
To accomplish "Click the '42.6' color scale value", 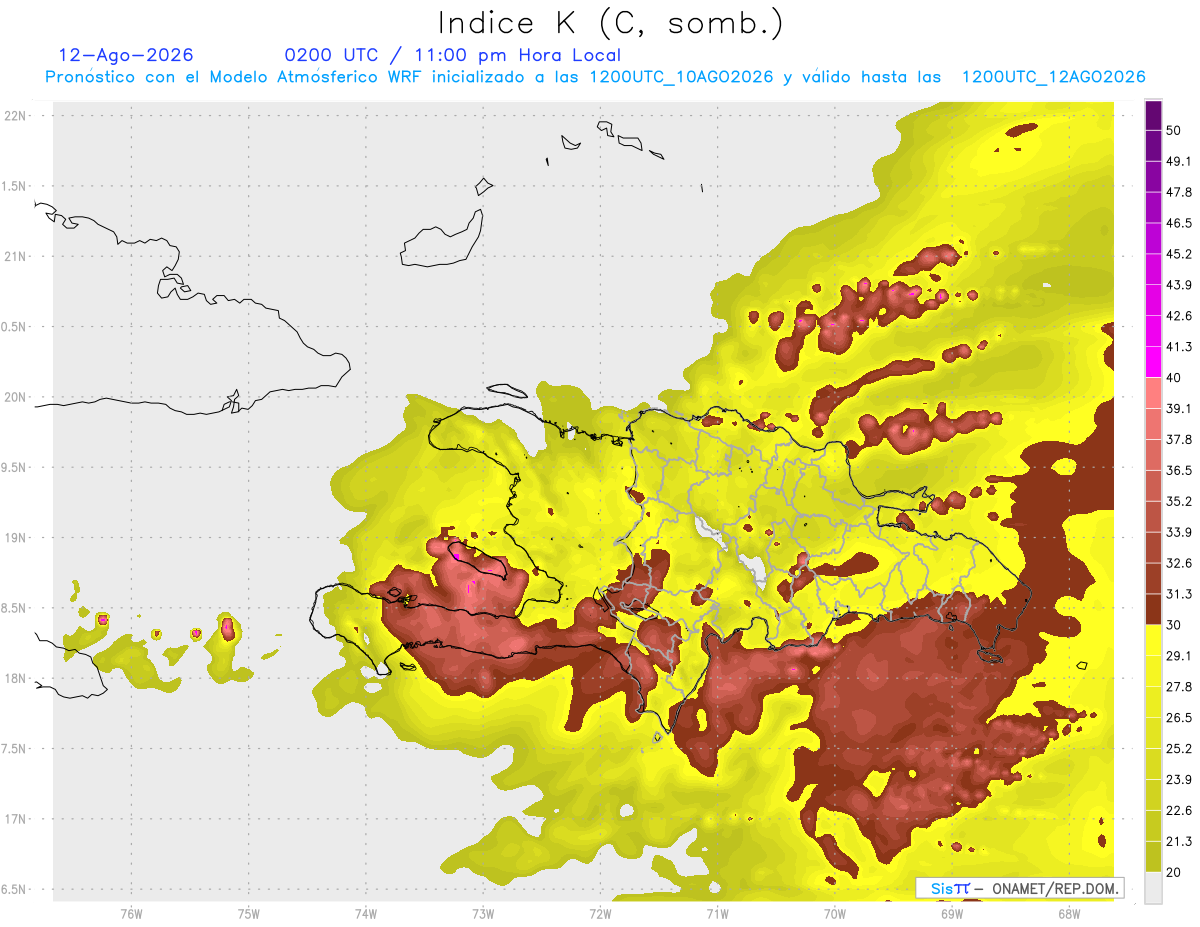I will (1179, 316).
